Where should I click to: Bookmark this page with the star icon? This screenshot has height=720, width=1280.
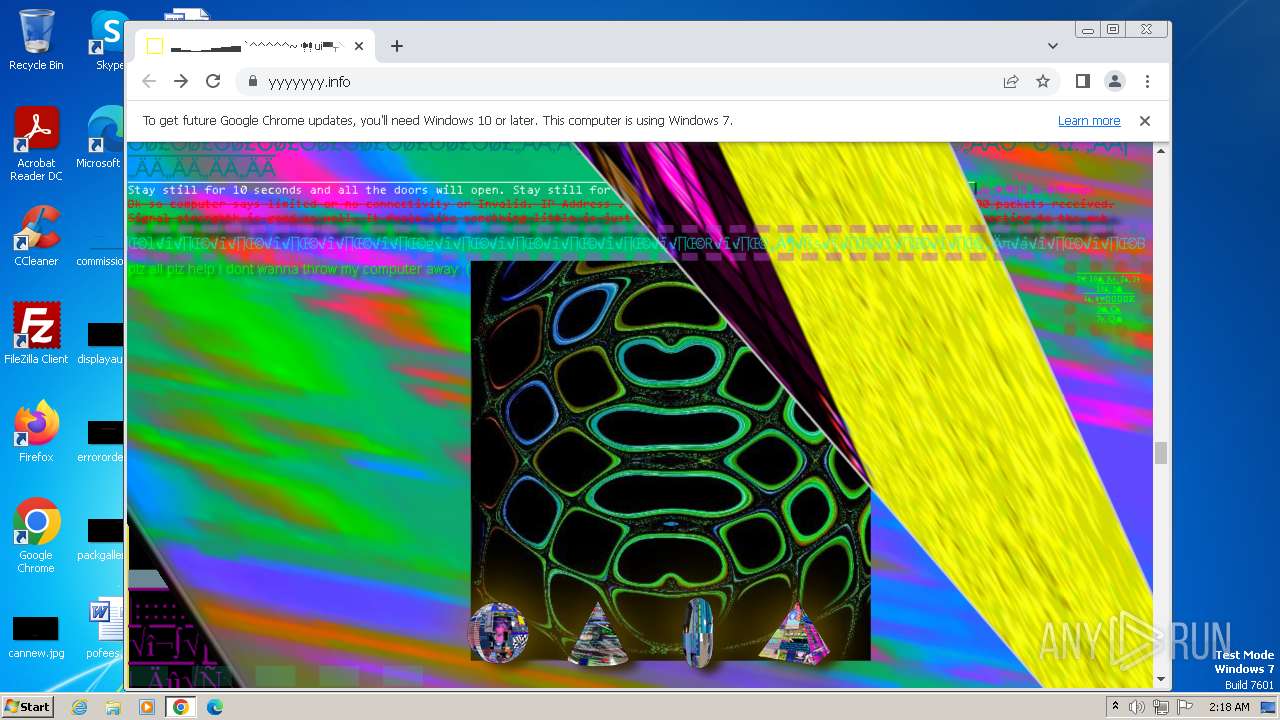[1043, 81]
